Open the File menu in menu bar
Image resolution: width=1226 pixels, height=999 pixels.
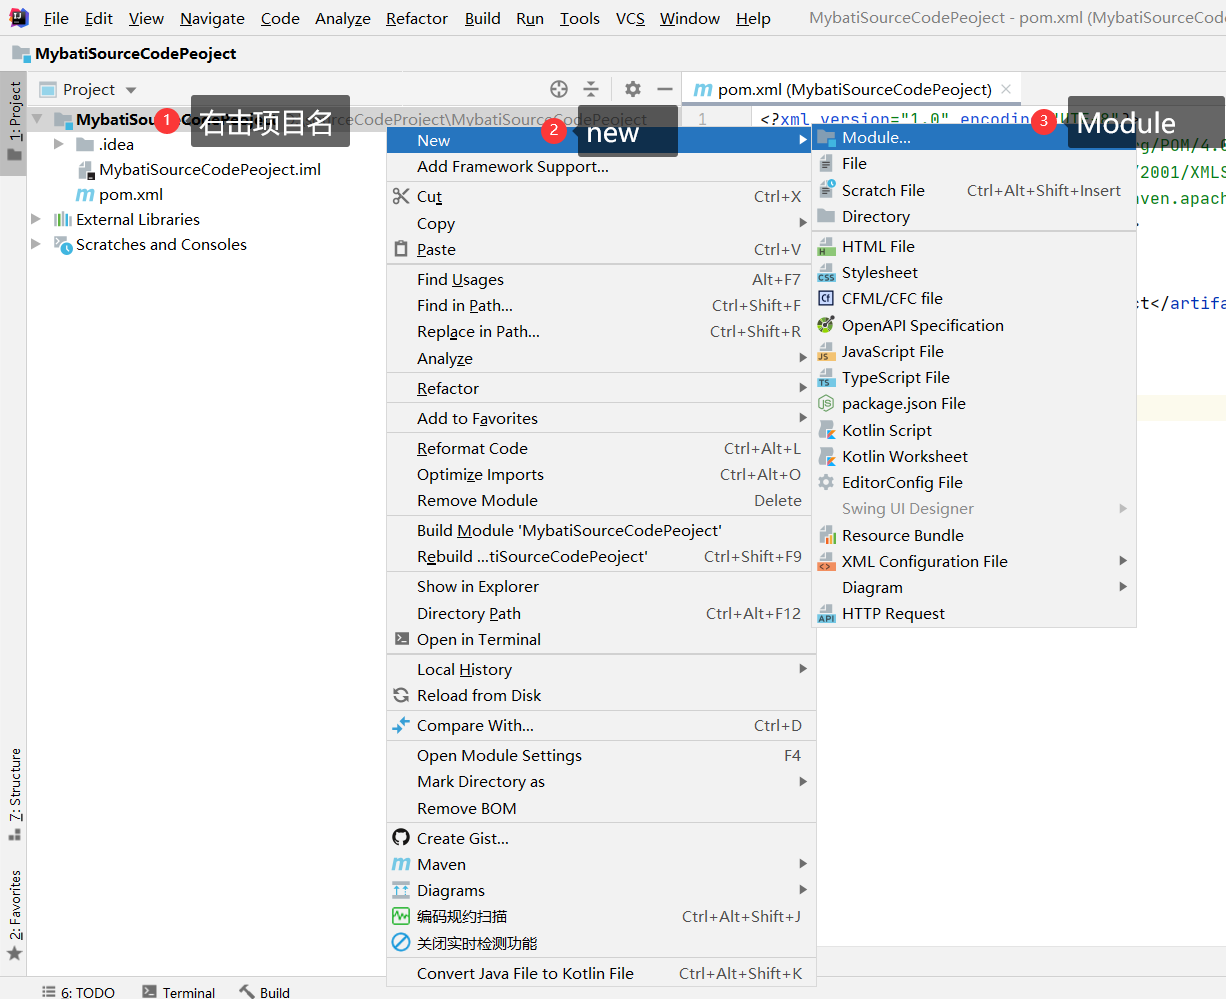pos(56,19)
